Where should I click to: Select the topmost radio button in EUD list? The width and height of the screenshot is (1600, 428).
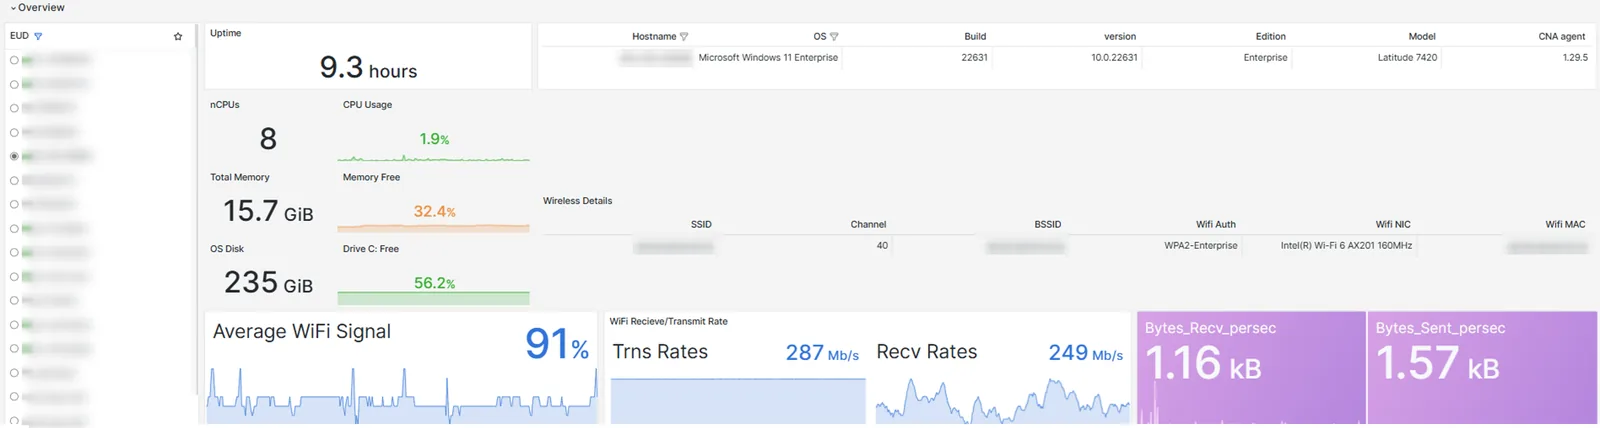tap(14, 60)
